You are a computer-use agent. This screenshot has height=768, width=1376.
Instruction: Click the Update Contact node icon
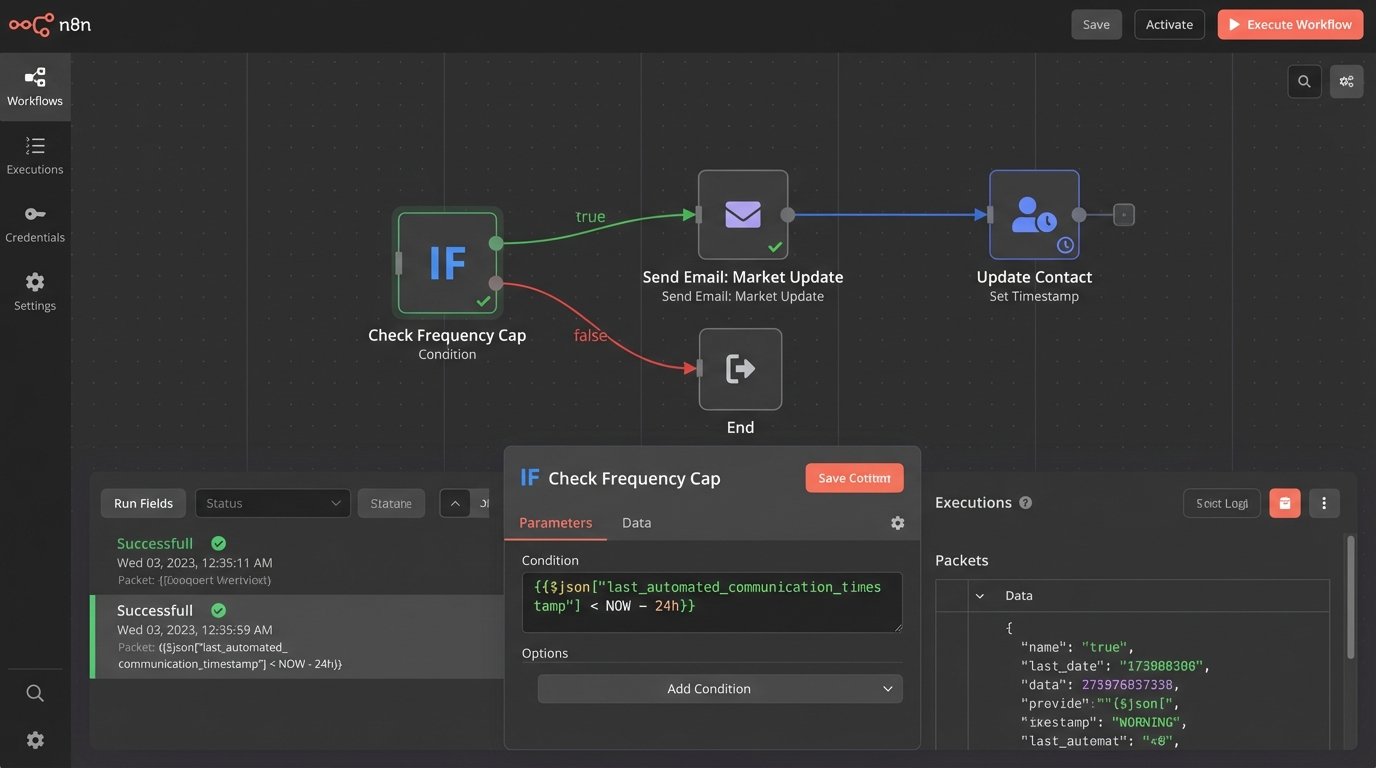click(1034, 215)
